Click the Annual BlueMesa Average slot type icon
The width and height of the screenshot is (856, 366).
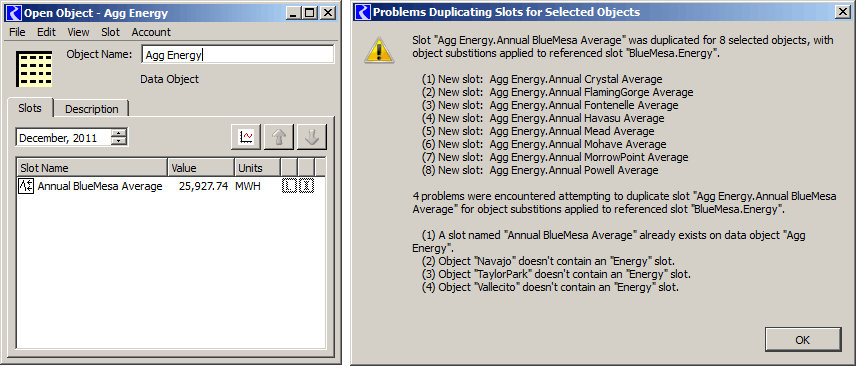pyautogui.click(x=27, y=186)
